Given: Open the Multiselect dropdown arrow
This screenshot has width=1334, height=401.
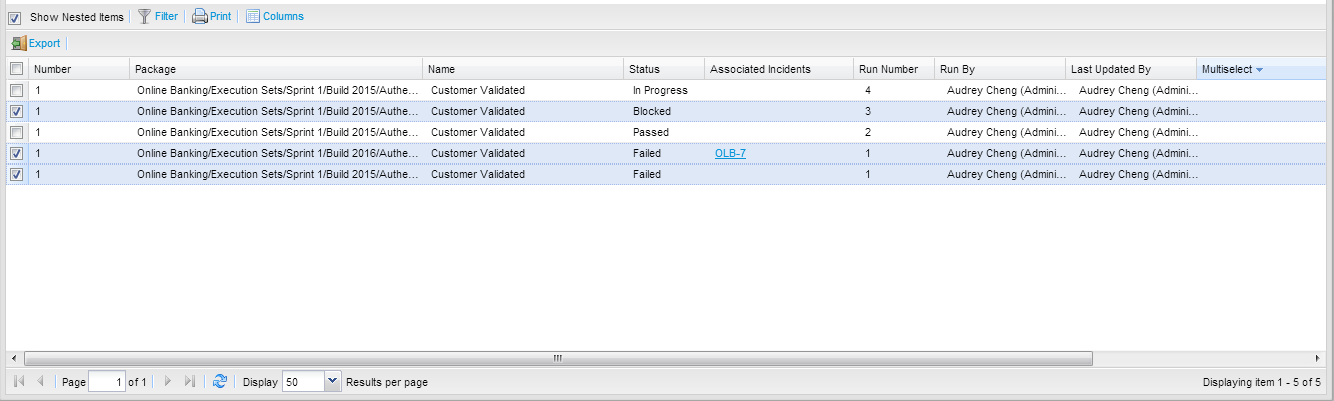Looking at the screenshot, I should (1259, 69).
